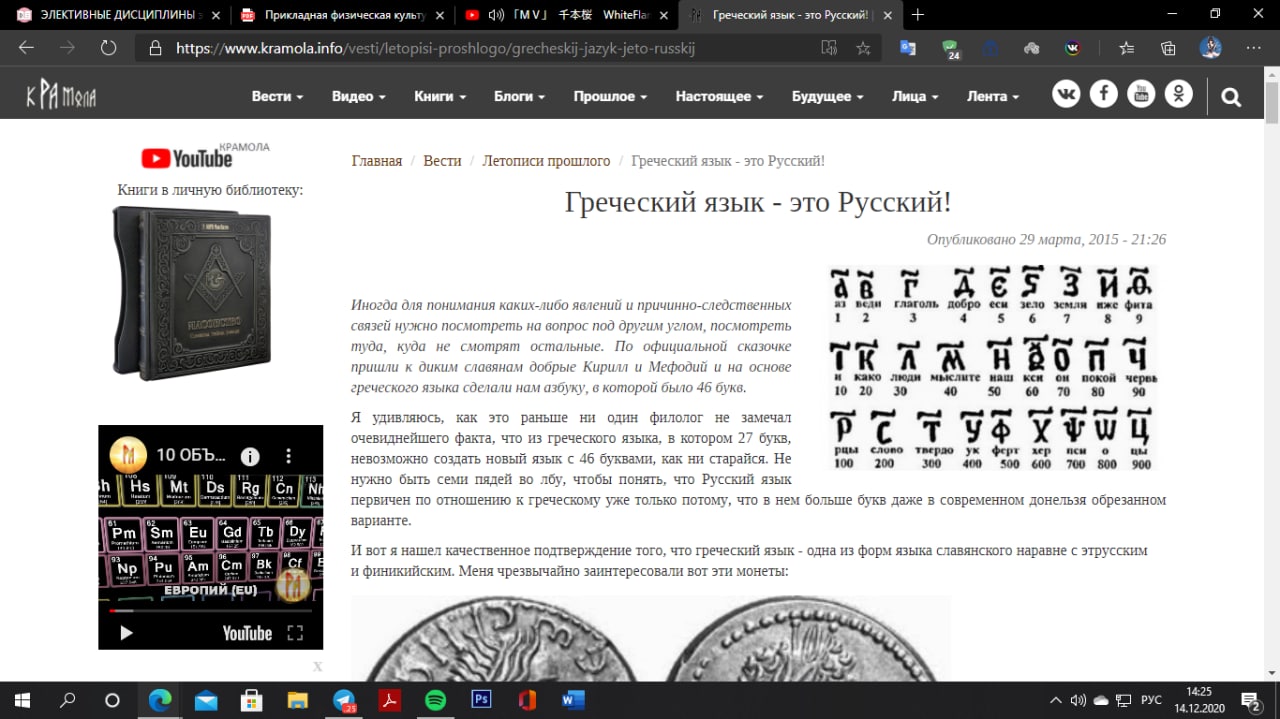Screen dimensions: 1280x719
Task: Add page to favorites star
Action: click(x=863, y=47)
